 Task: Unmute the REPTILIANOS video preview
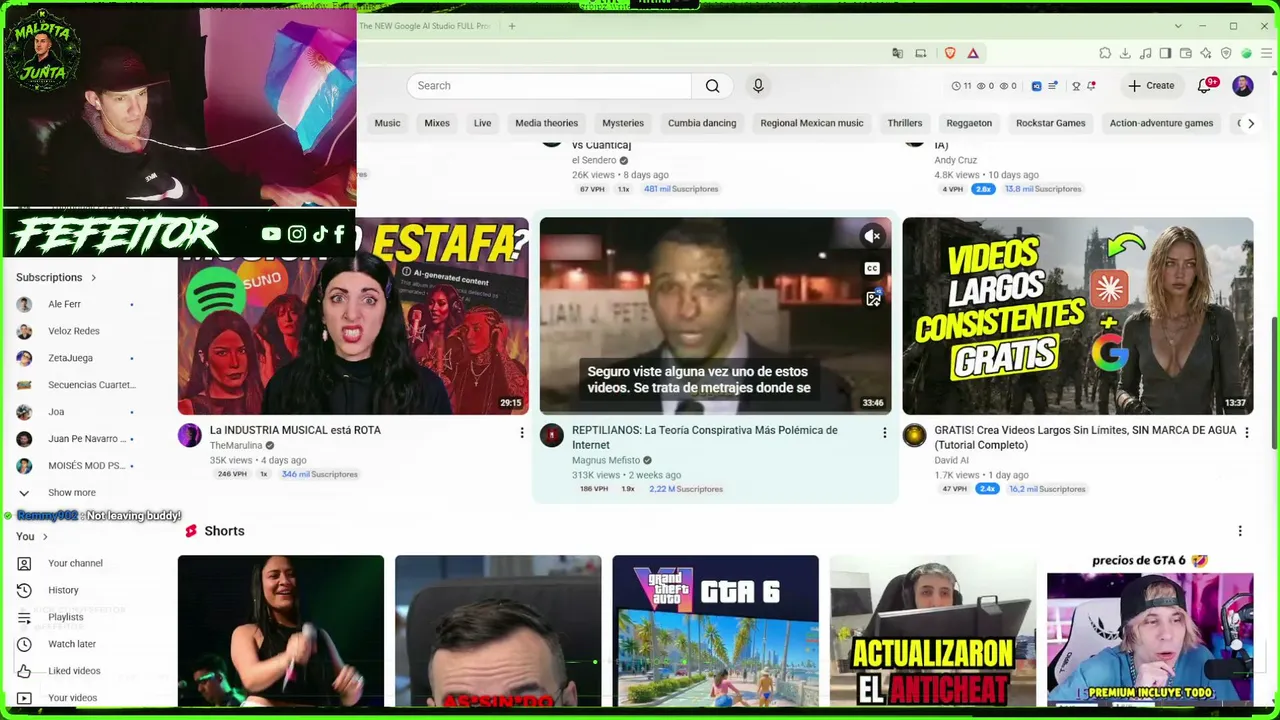point(872,236)
